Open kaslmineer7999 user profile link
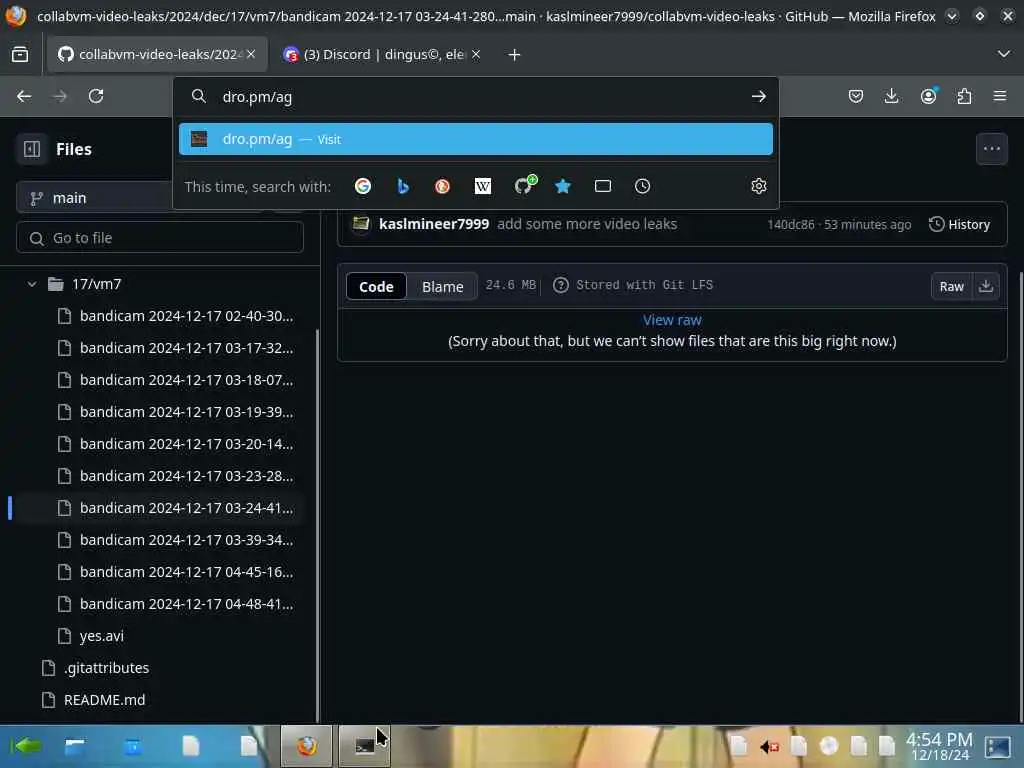The image size is (1024, 768). 434,224
